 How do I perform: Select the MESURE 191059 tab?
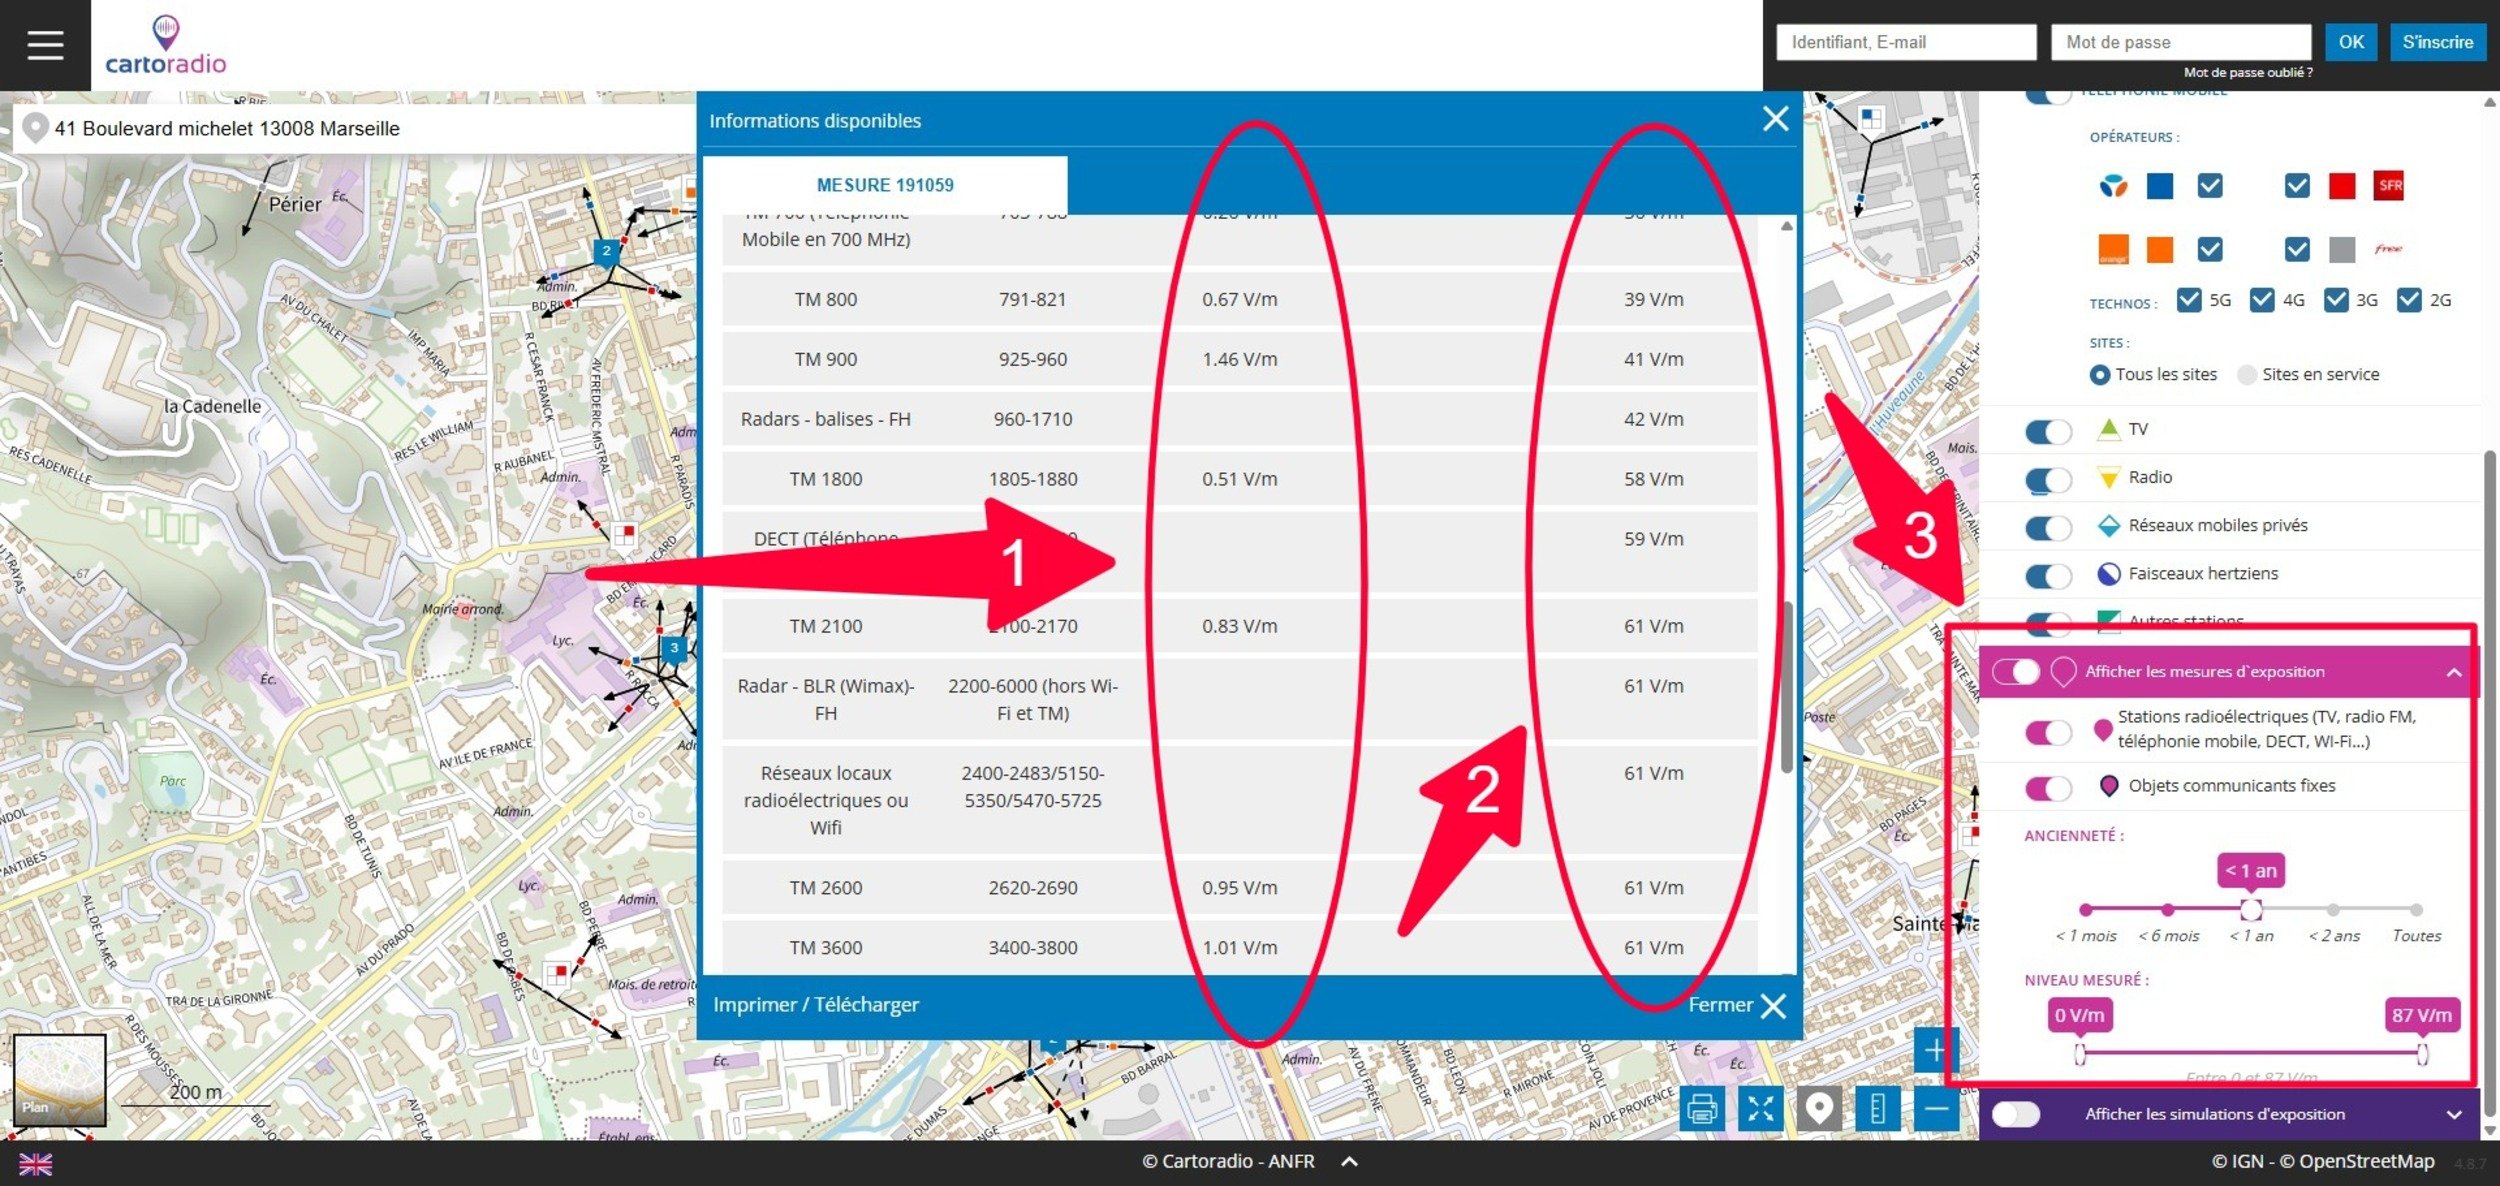(x=885, y=185)
